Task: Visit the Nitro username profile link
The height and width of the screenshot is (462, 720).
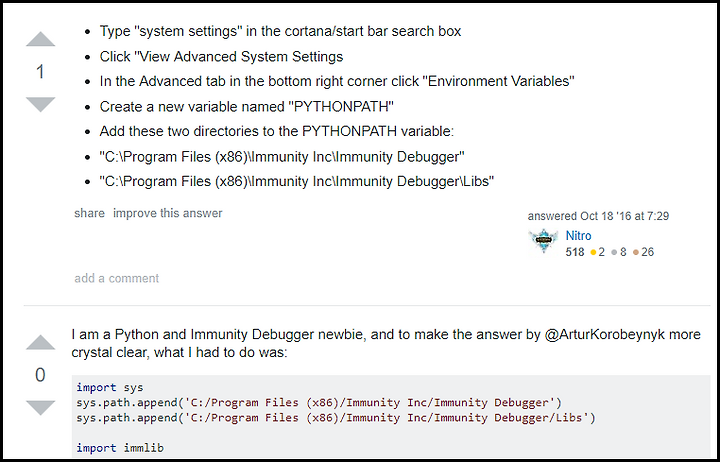Action: 578,236
